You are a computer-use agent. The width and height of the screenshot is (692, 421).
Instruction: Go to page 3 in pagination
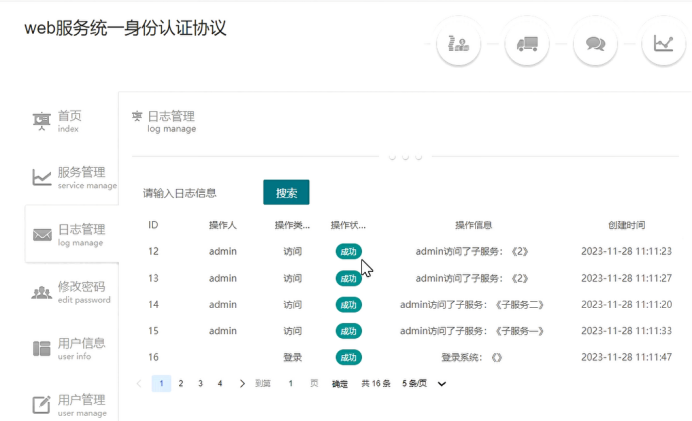pos(200,383)
